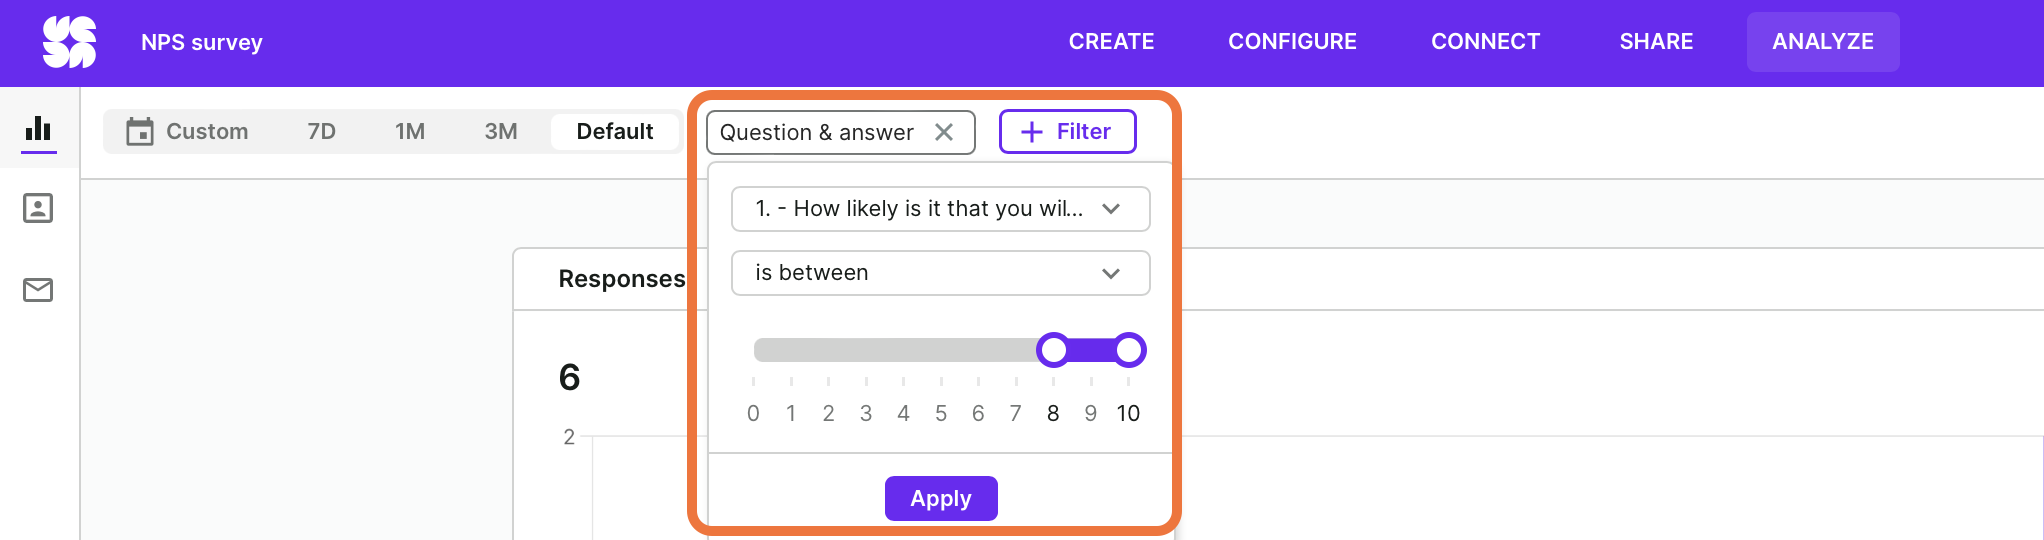Switch to the CONFIGURE tab
Screen dimensions: 2044x540
[1292, 42]
